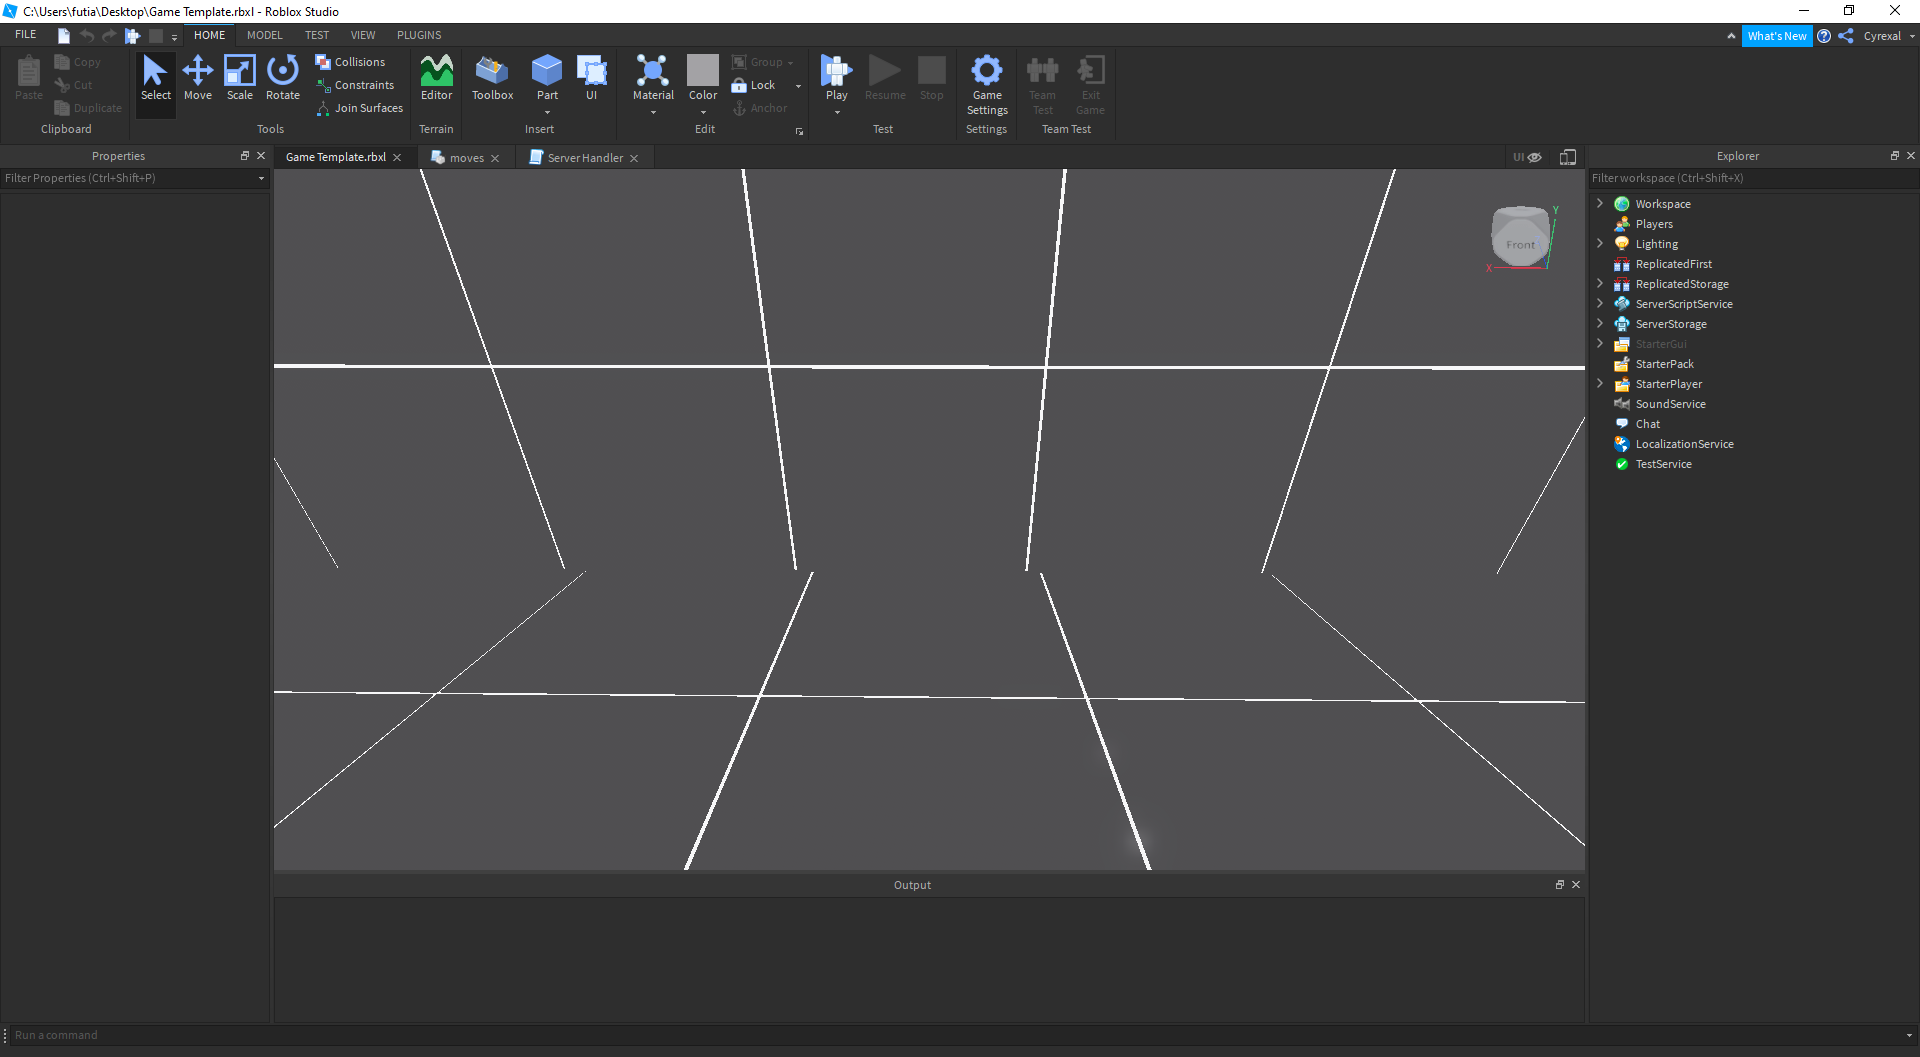Click the What's New button
This screenshot has height=1057, width=1920.
point(1777,36)
